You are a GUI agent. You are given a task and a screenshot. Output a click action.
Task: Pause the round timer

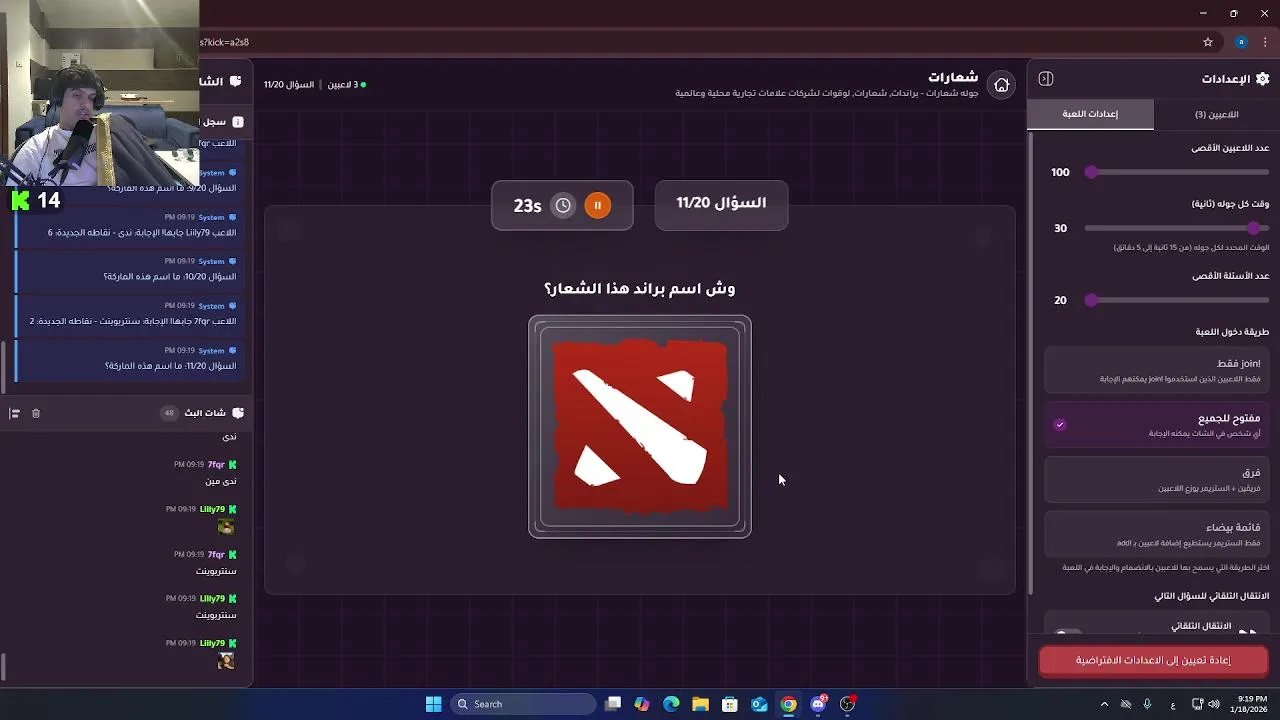(597, 205)
